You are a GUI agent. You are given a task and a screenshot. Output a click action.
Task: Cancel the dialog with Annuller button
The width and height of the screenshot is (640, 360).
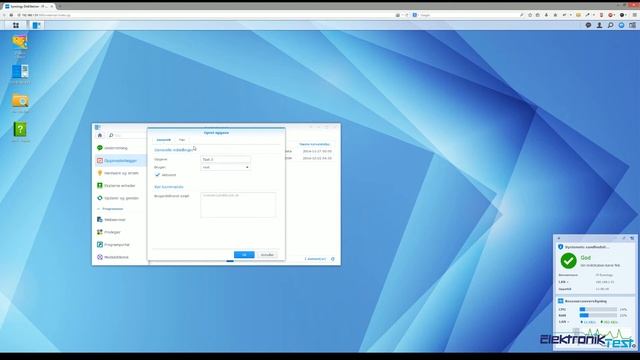tap(267, 255)
